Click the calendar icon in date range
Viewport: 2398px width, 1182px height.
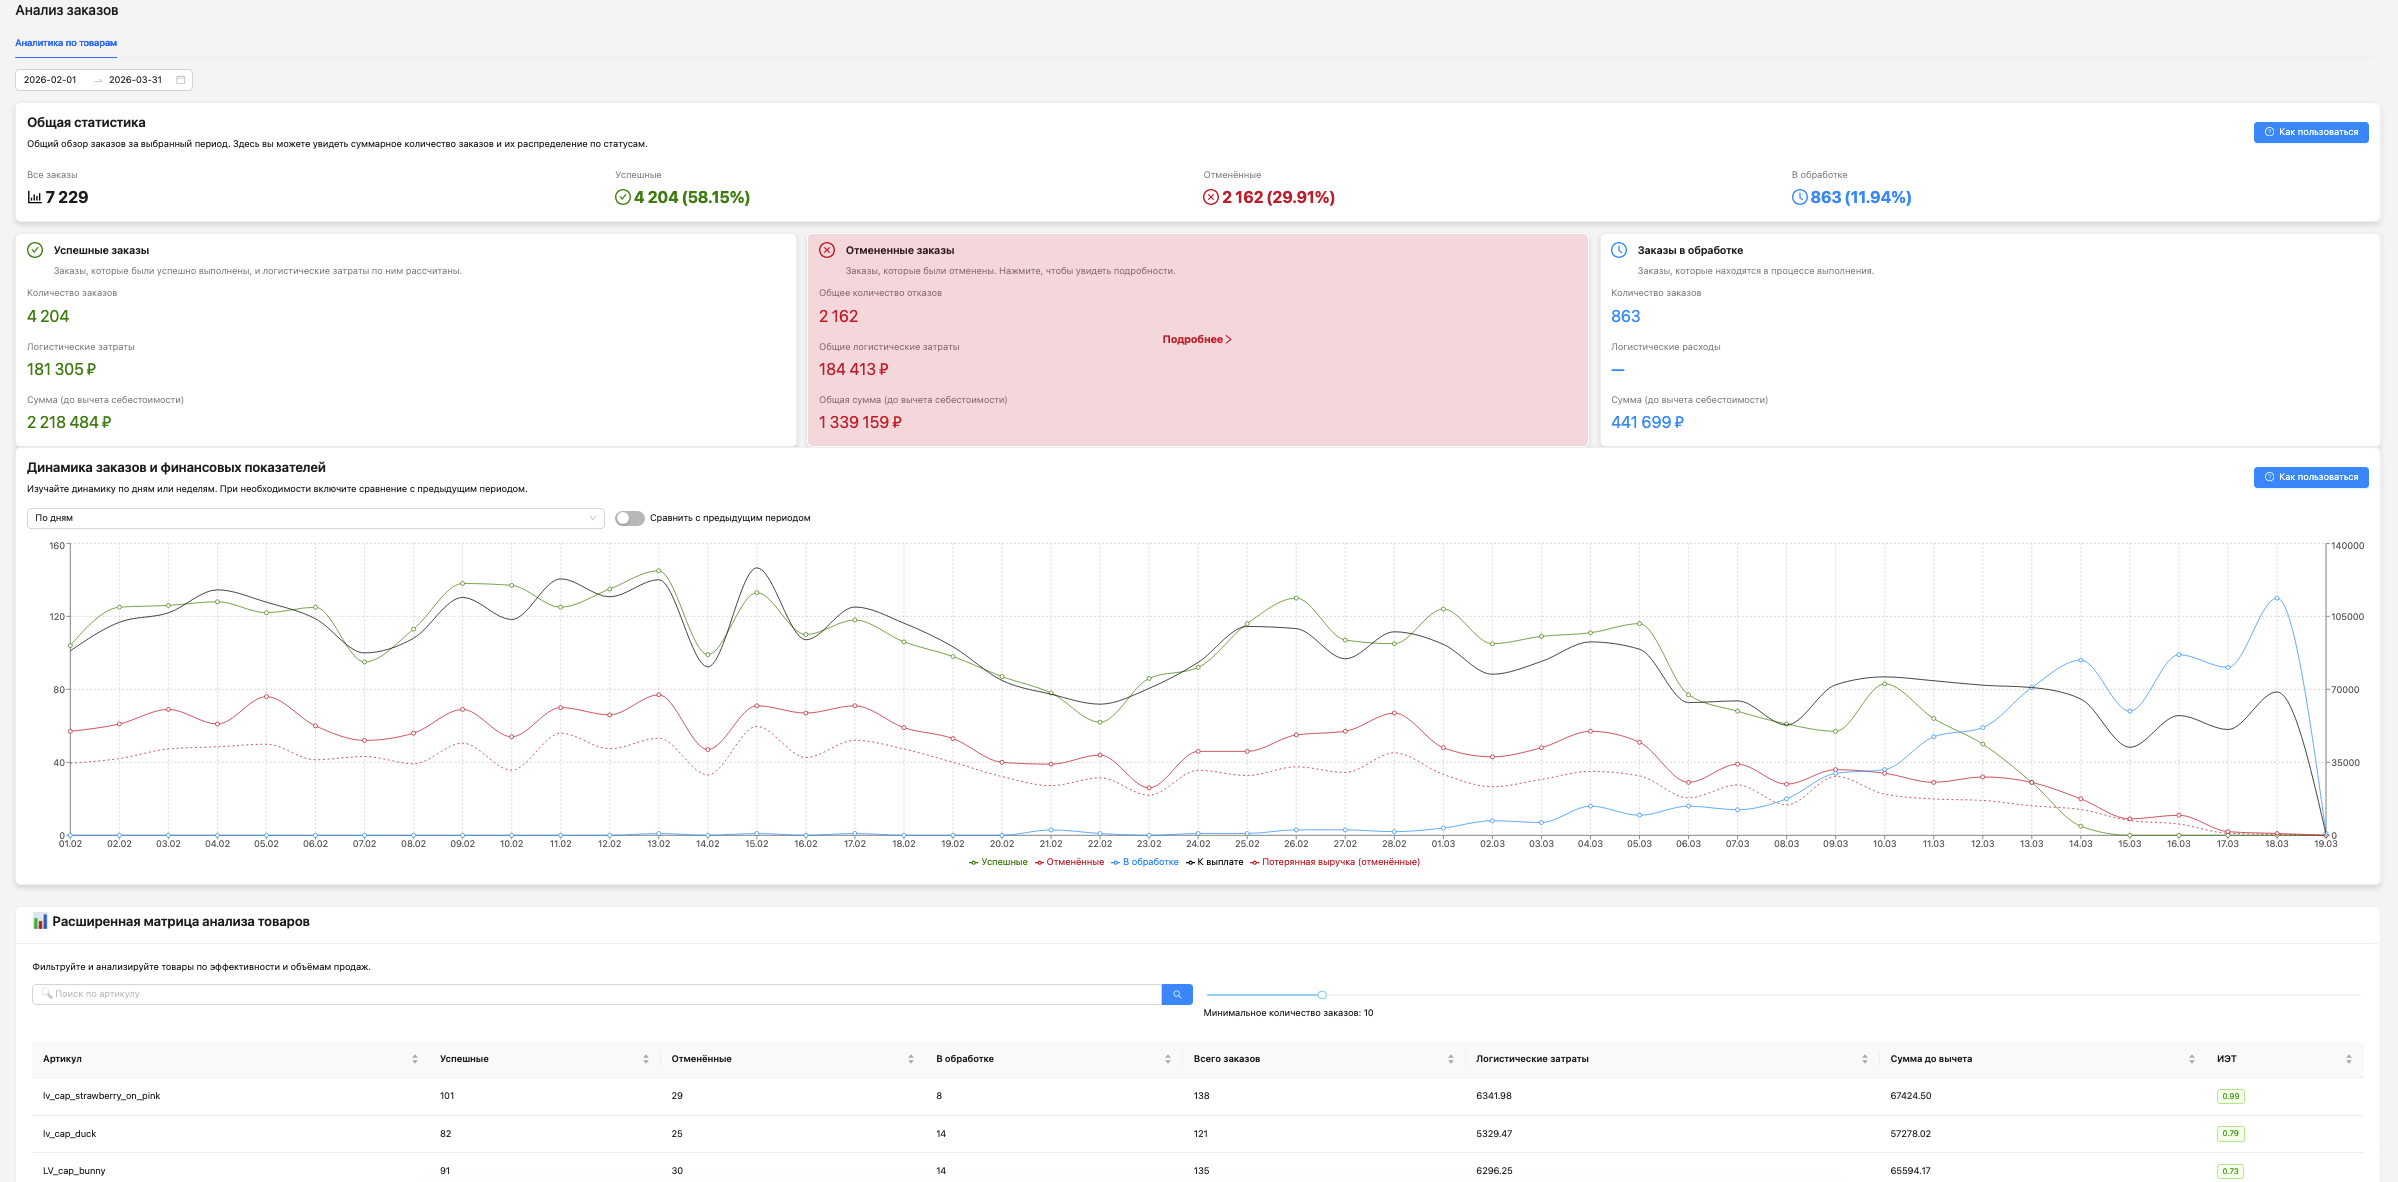(181, 80)
